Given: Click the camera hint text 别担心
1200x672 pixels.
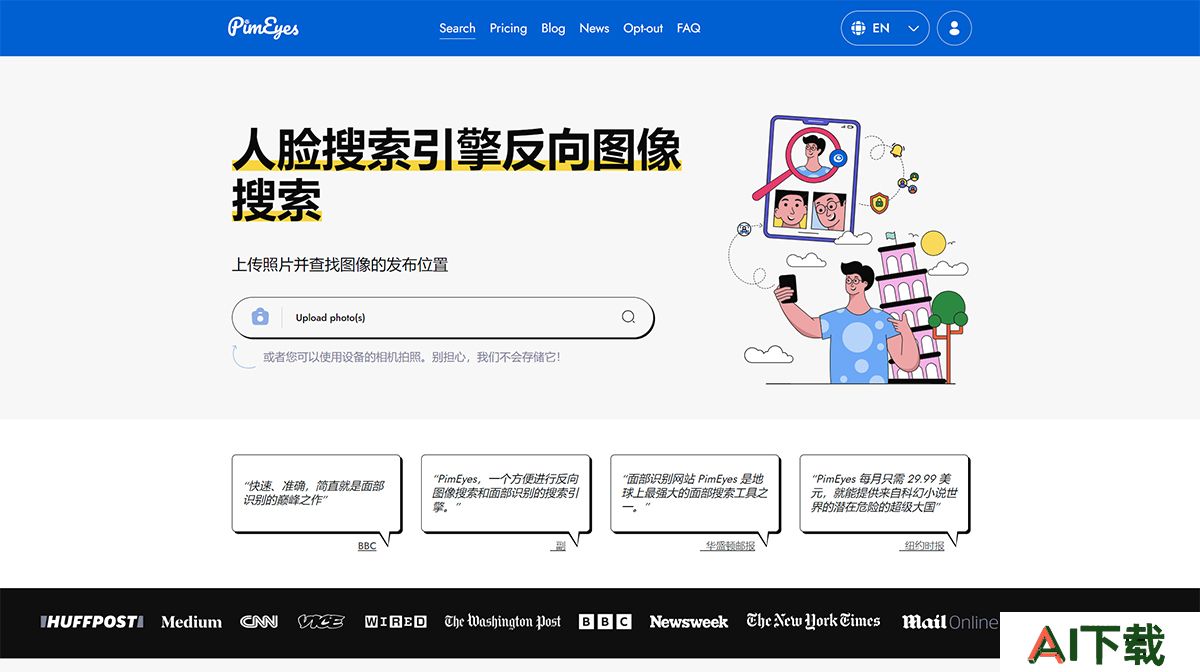Looking at the screenshot, I should coord(411,357).
